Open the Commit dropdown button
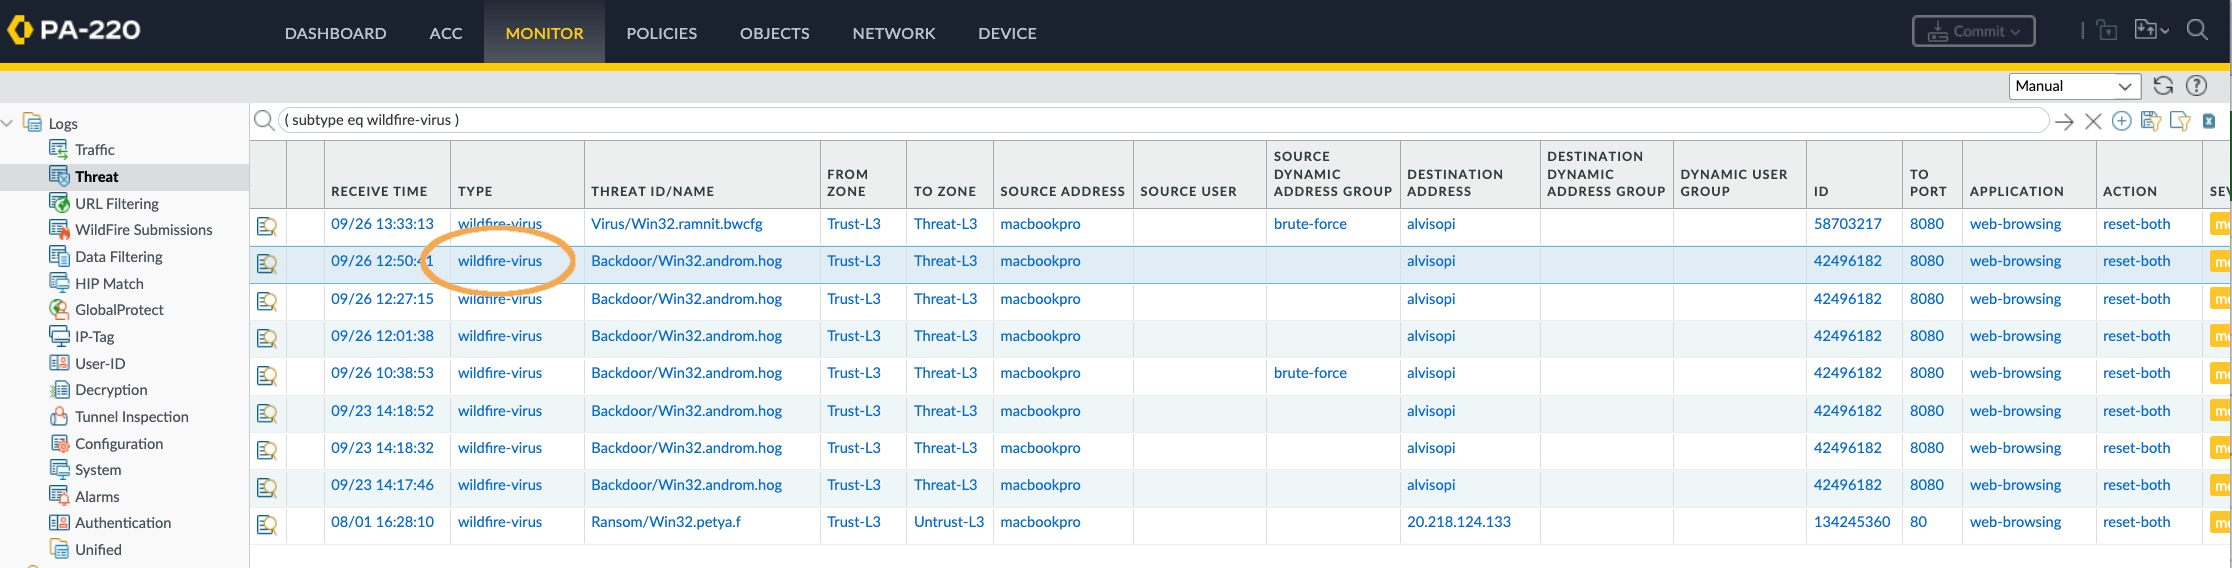 pyautogui.click(x=1973, y=31)
